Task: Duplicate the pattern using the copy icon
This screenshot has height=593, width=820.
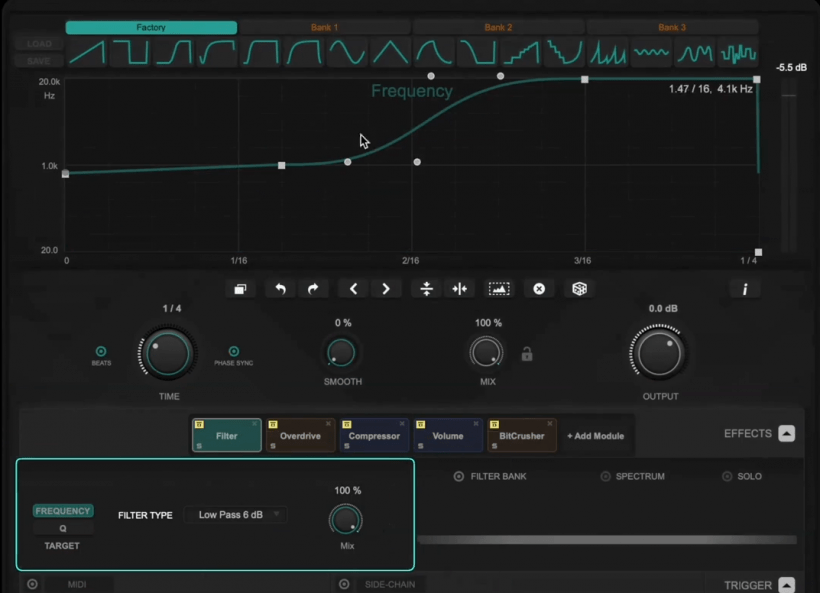Action: [x=239, y=289]
